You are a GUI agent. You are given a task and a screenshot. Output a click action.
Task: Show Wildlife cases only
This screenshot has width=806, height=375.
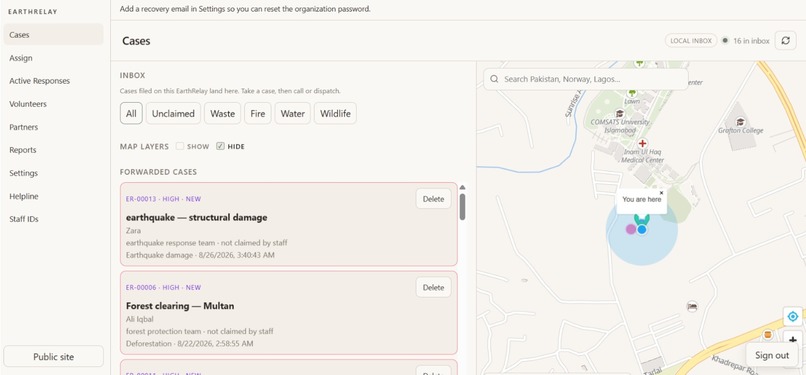pos(335,114)
